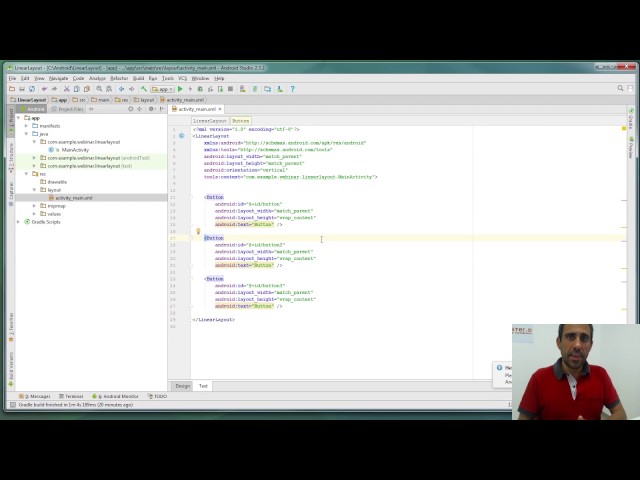Run the app with green play icon
This screenshot has height=480, width=640.
pos(180,89)
